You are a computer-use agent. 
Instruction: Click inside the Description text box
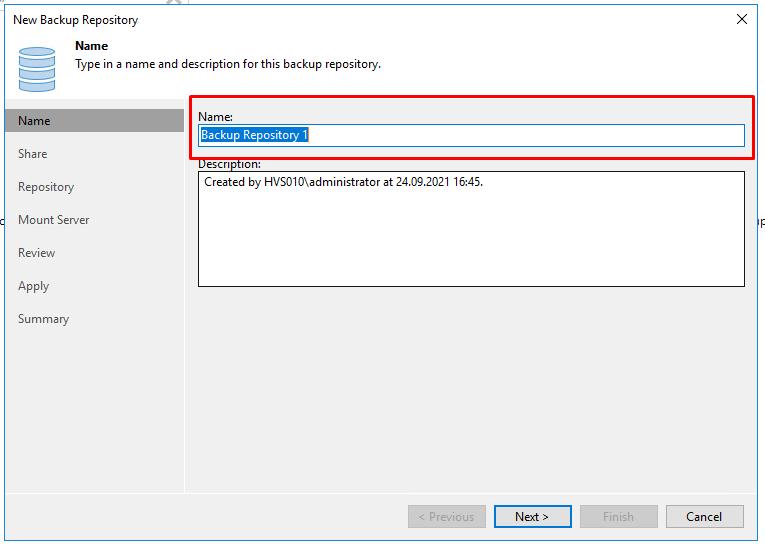[471, 229]
